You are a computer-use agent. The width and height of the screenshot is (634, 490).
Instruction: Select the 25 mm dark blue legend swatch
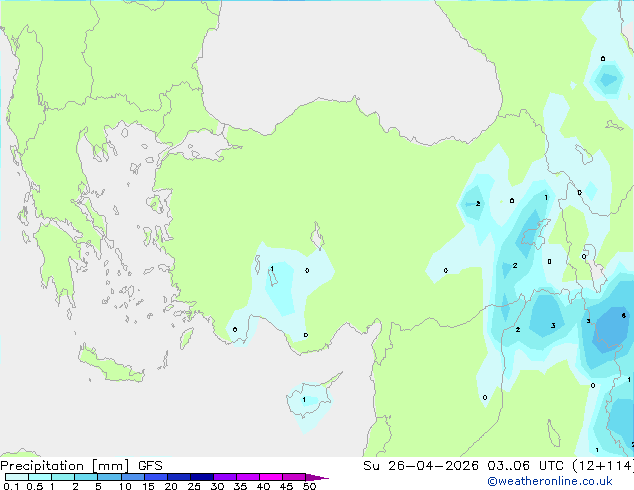[x=202, y=477]
